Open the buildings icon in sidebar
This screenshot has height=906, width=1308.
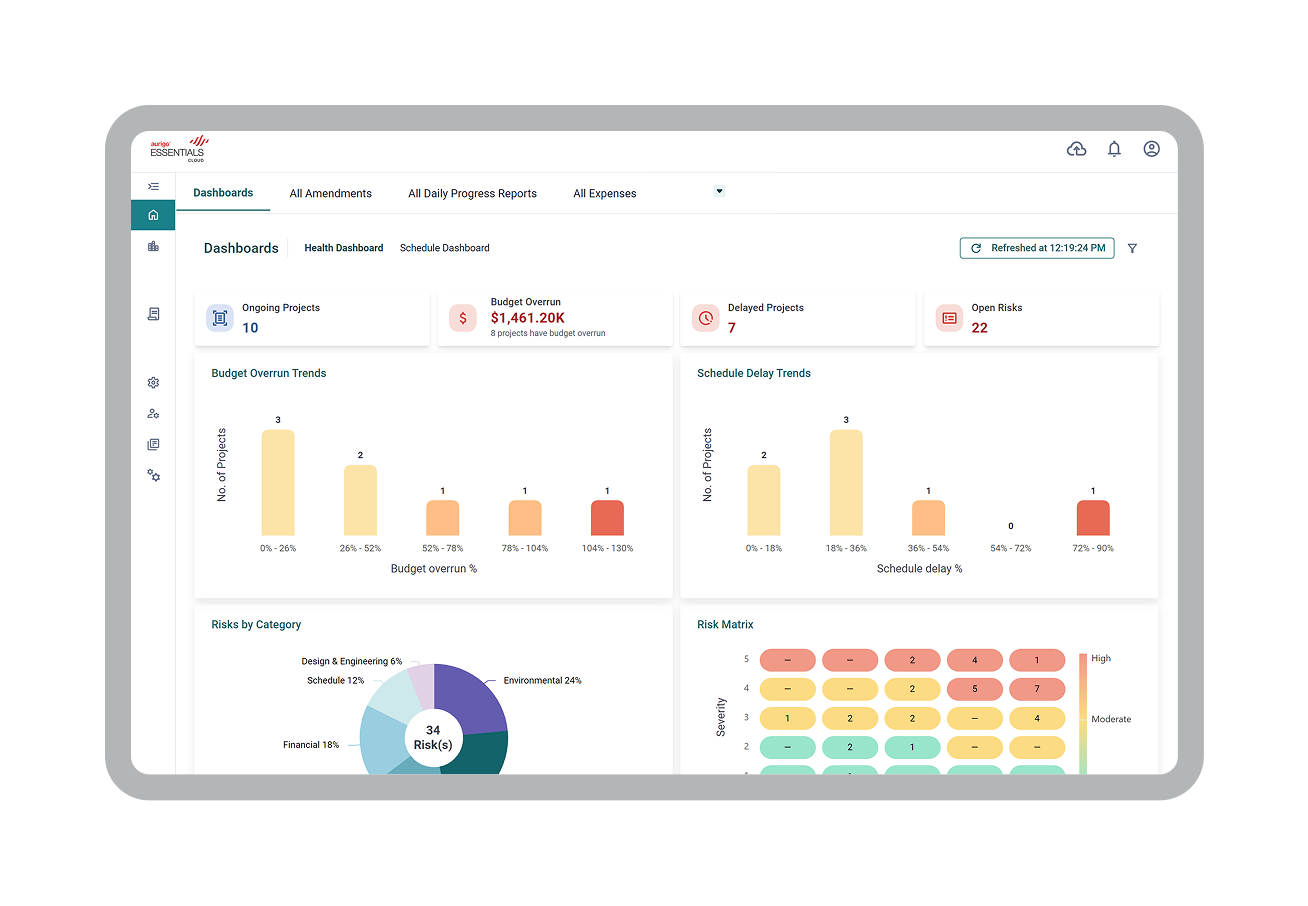(x=153, y=246)
